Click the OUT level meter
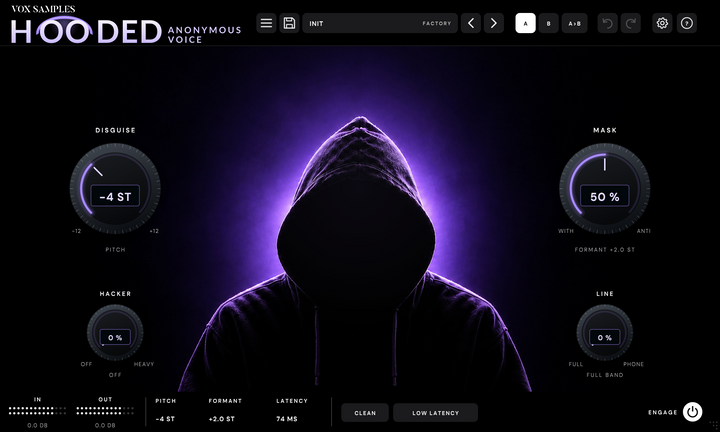Image resolution: width=720 pixels, height=432 pixels. click(105, 410)
